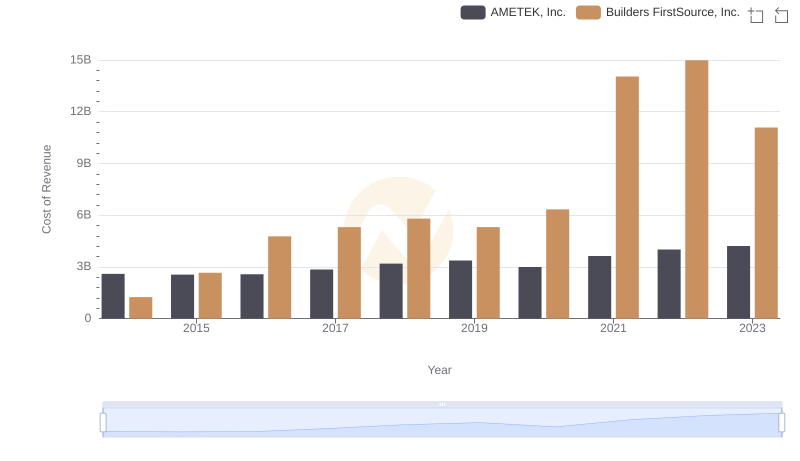Viewport: 800px width, 461px height.
Task: Click the 3B y-axis label
Action: 84,266
